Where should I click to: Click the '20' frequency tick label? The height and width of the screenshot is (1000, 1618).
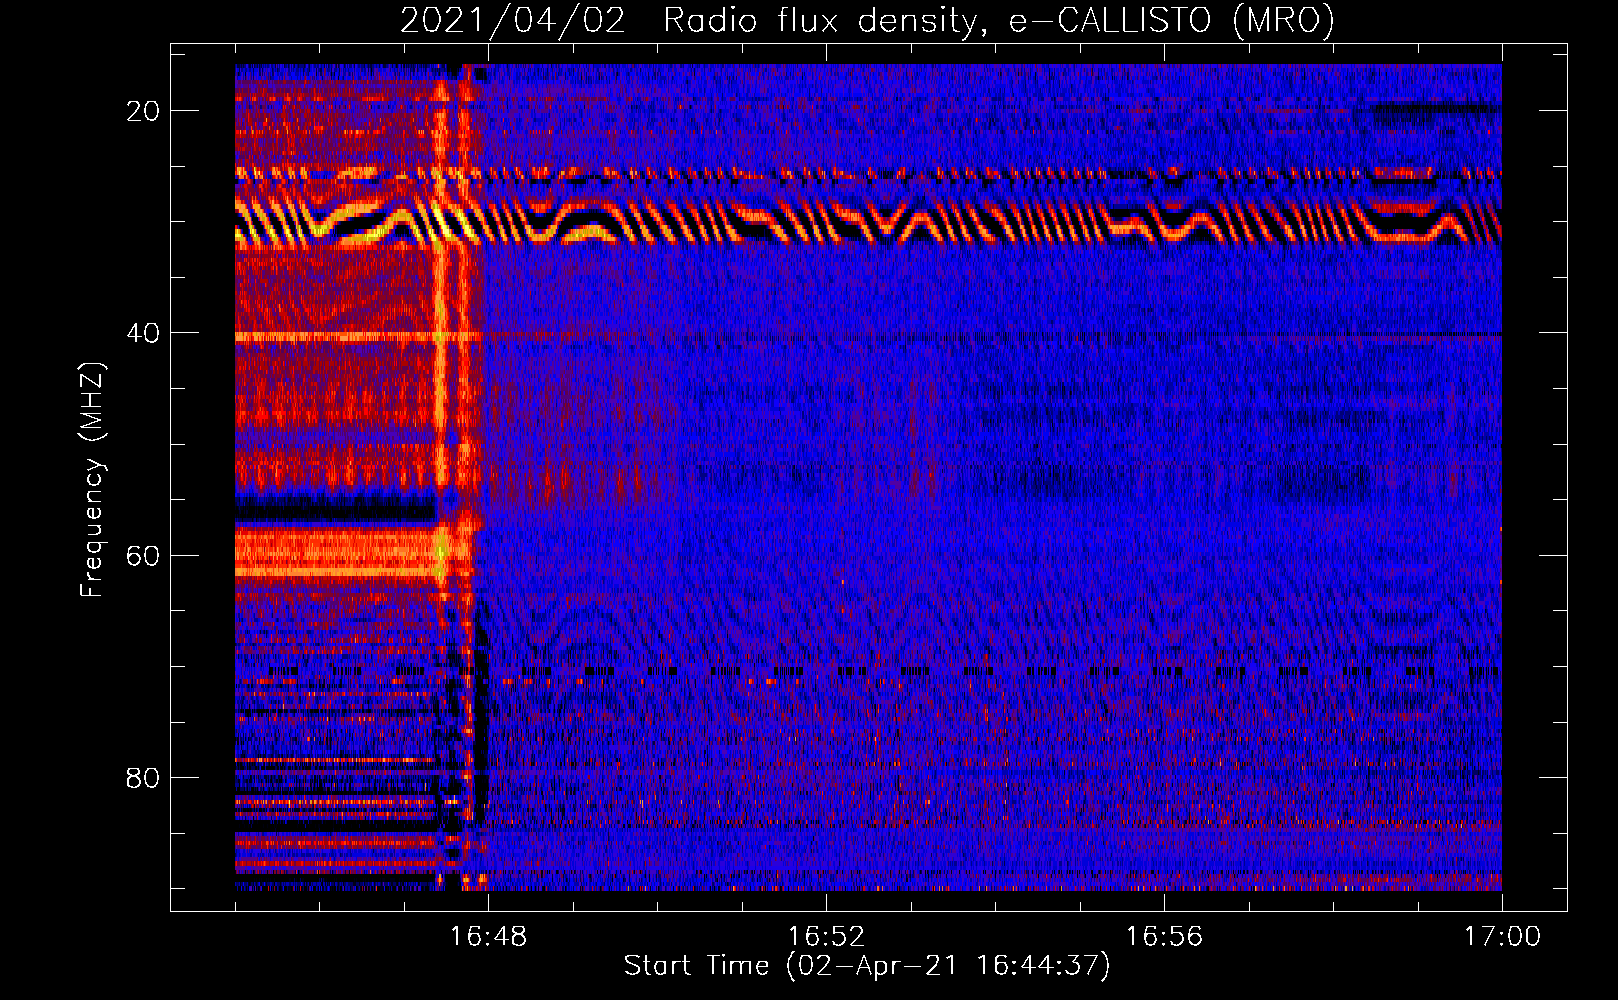click(143, 111)
